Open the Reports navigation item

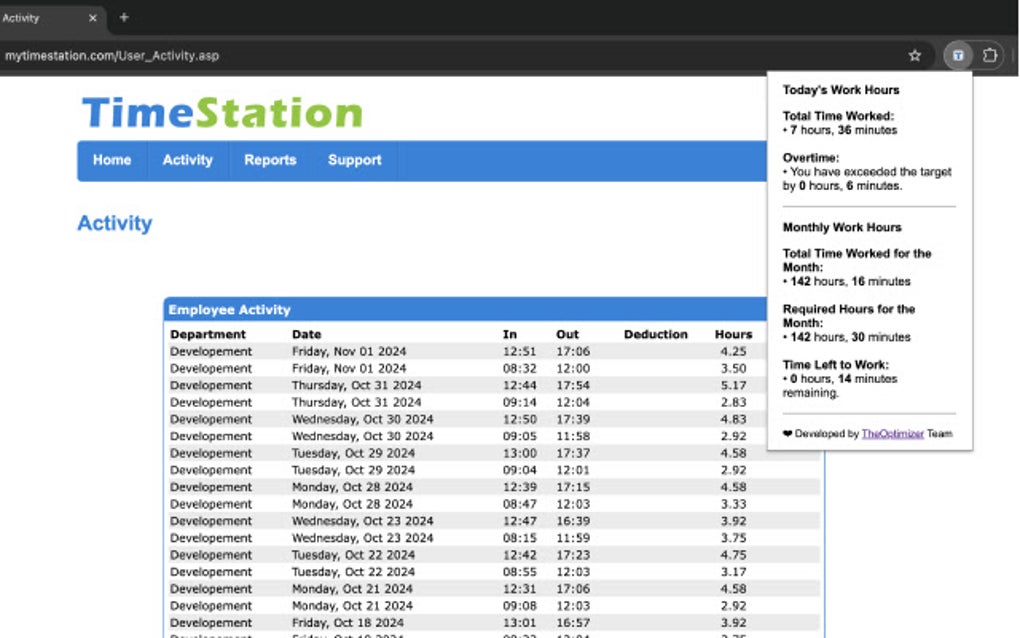(x=269, y=160)
